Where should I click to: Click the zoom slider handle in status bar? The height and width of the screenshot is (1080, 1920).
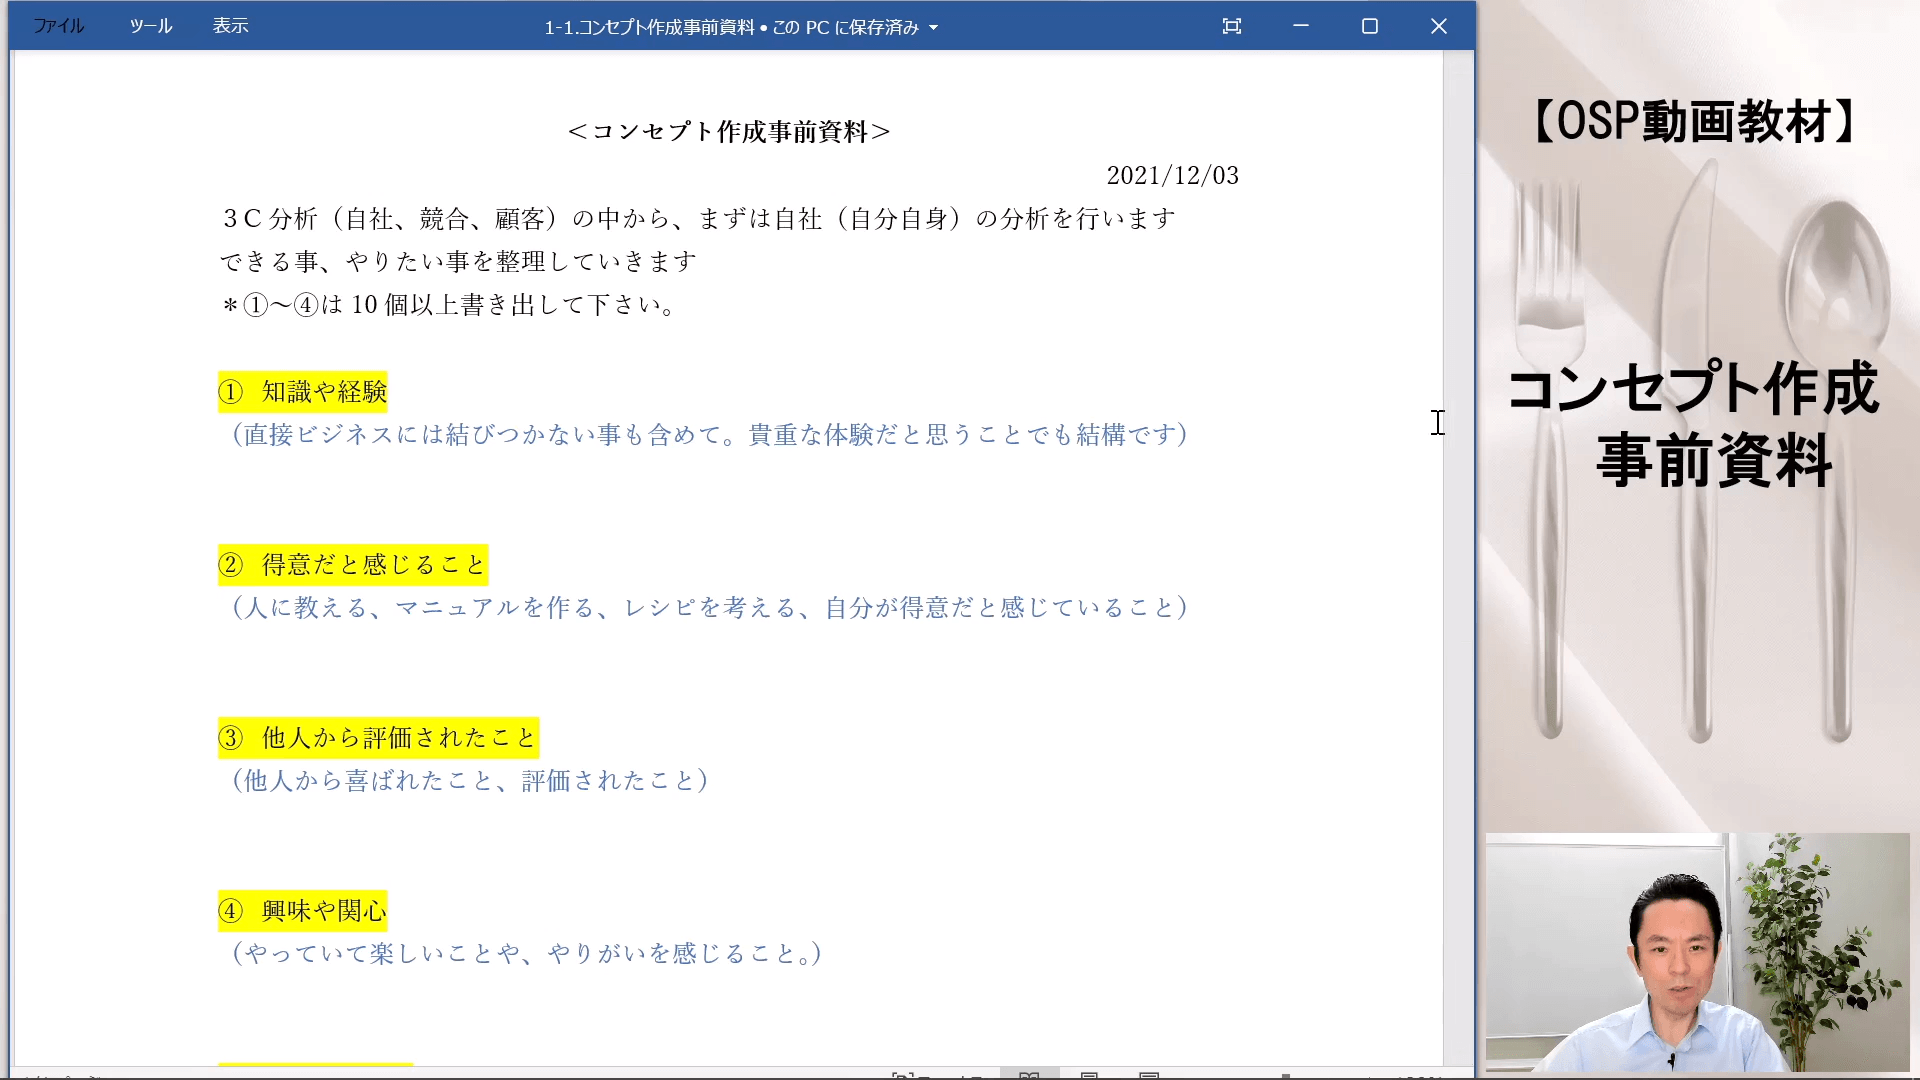(1286, 1076)
